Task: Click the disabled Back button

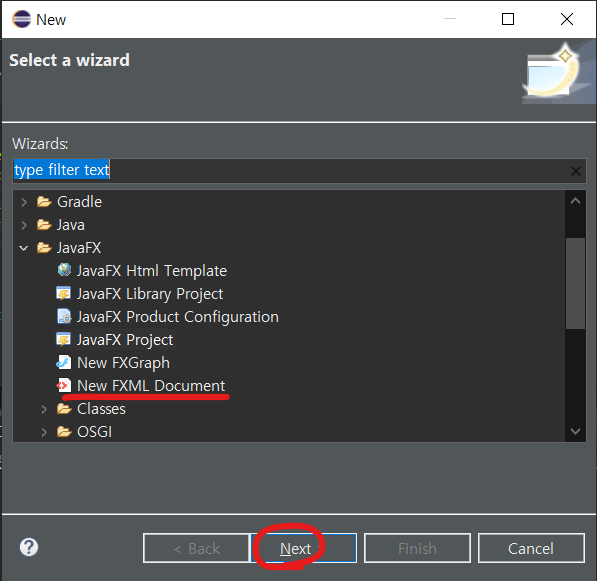Action: click(x=196, y=548)
